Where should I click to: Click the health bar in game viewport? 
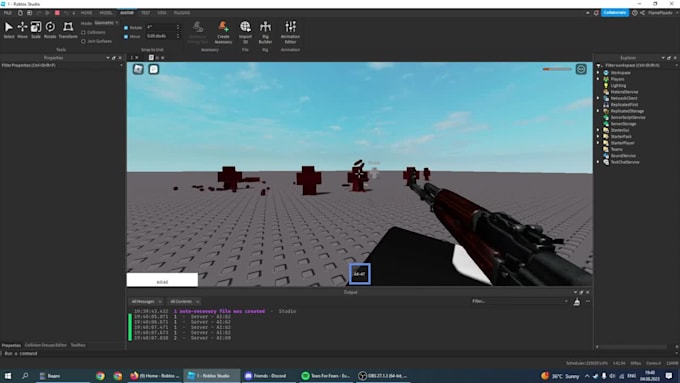pyautogui.click(x=557, y=69)
